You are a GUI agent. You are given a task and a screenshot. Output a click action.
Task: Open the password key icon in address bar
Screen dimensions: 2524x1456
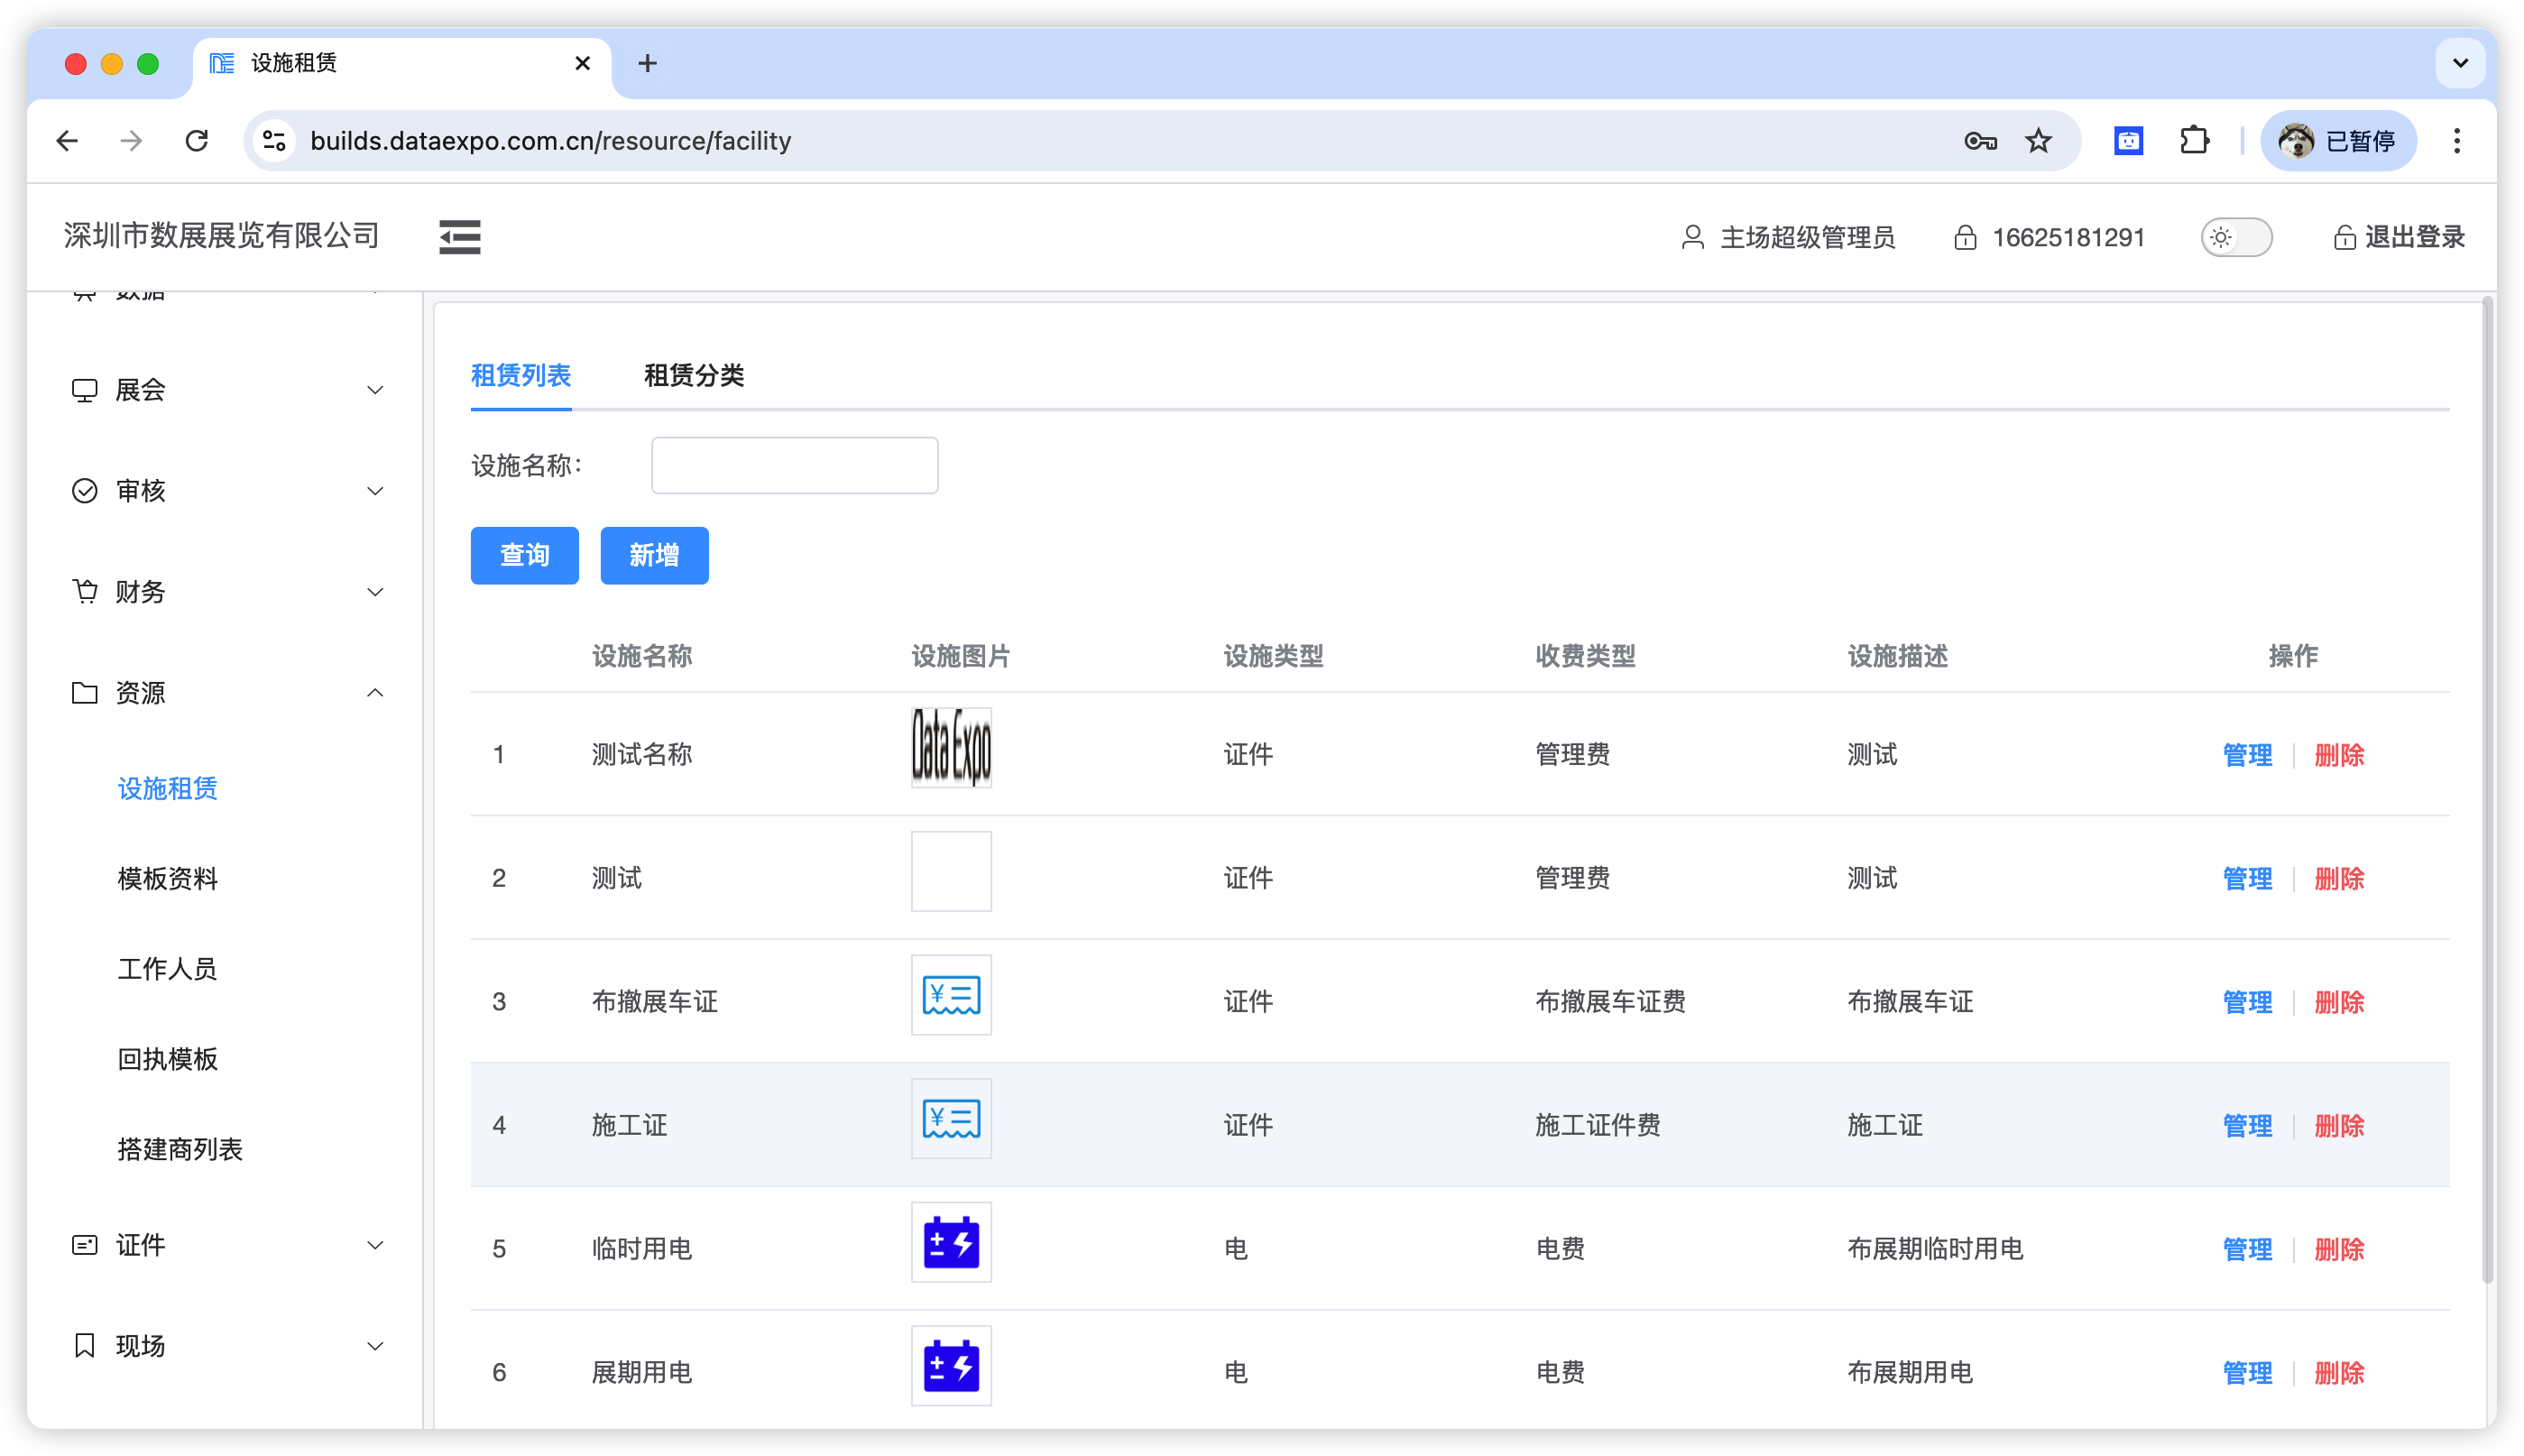(1979, 141)
